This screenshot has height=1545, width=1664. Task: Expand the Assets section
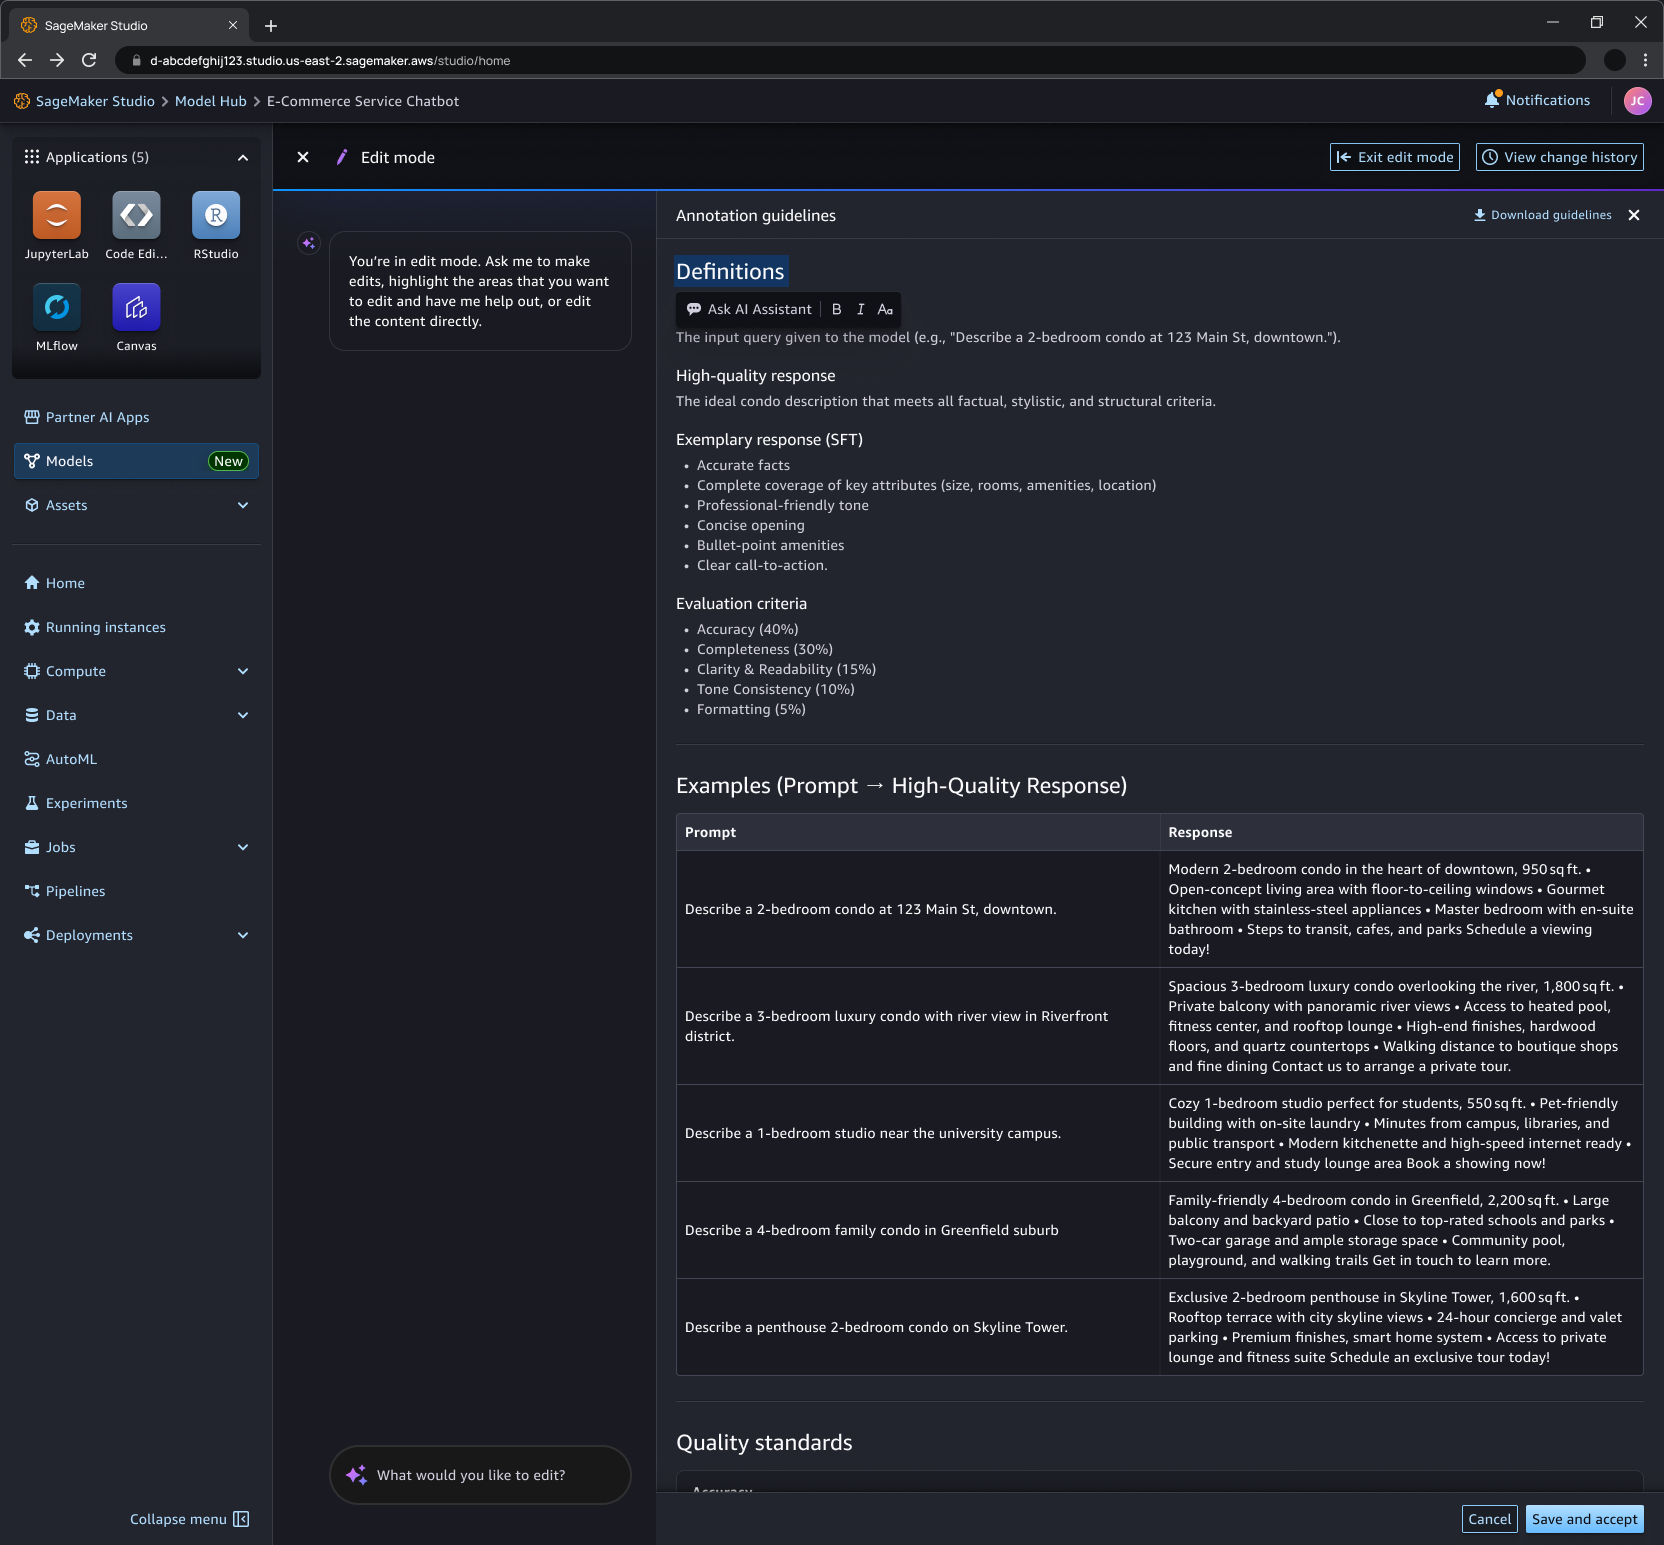[242, 505]
